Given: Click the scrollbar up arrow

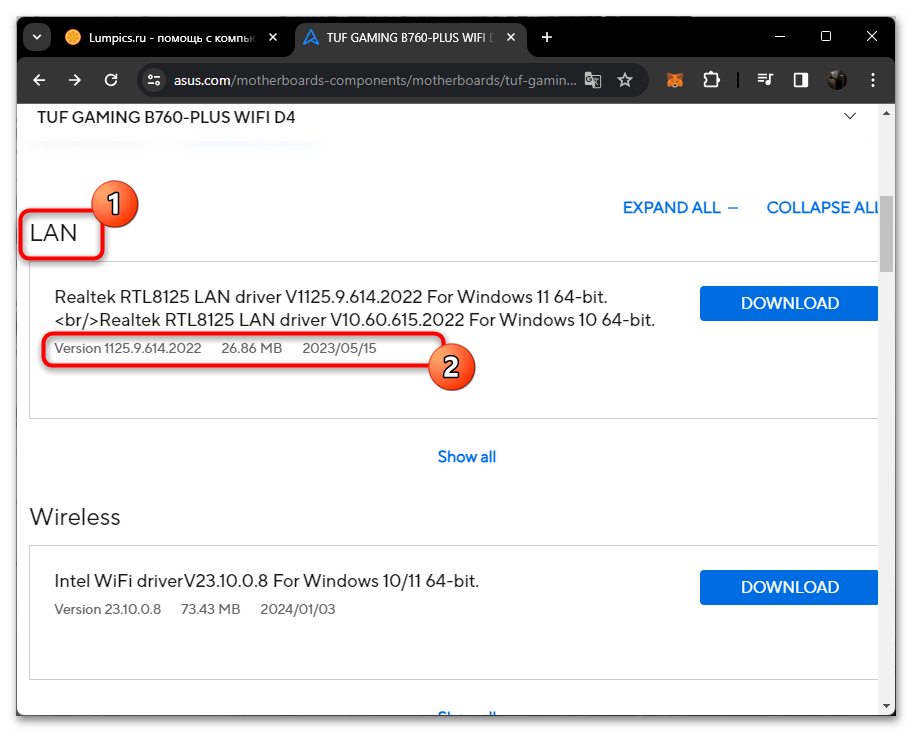Looking at the screenshot, I should pyautogui.click(x=886, y=113).
